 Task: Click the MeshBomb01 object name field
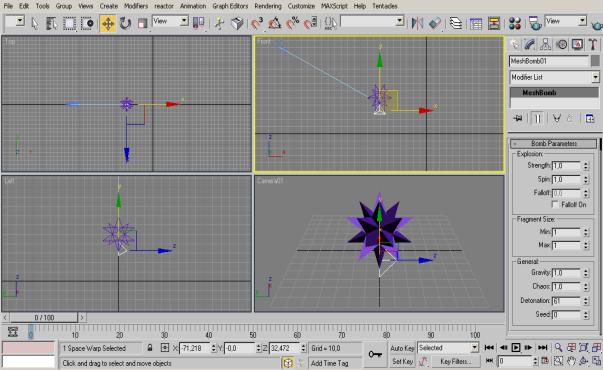pos(549,61)
